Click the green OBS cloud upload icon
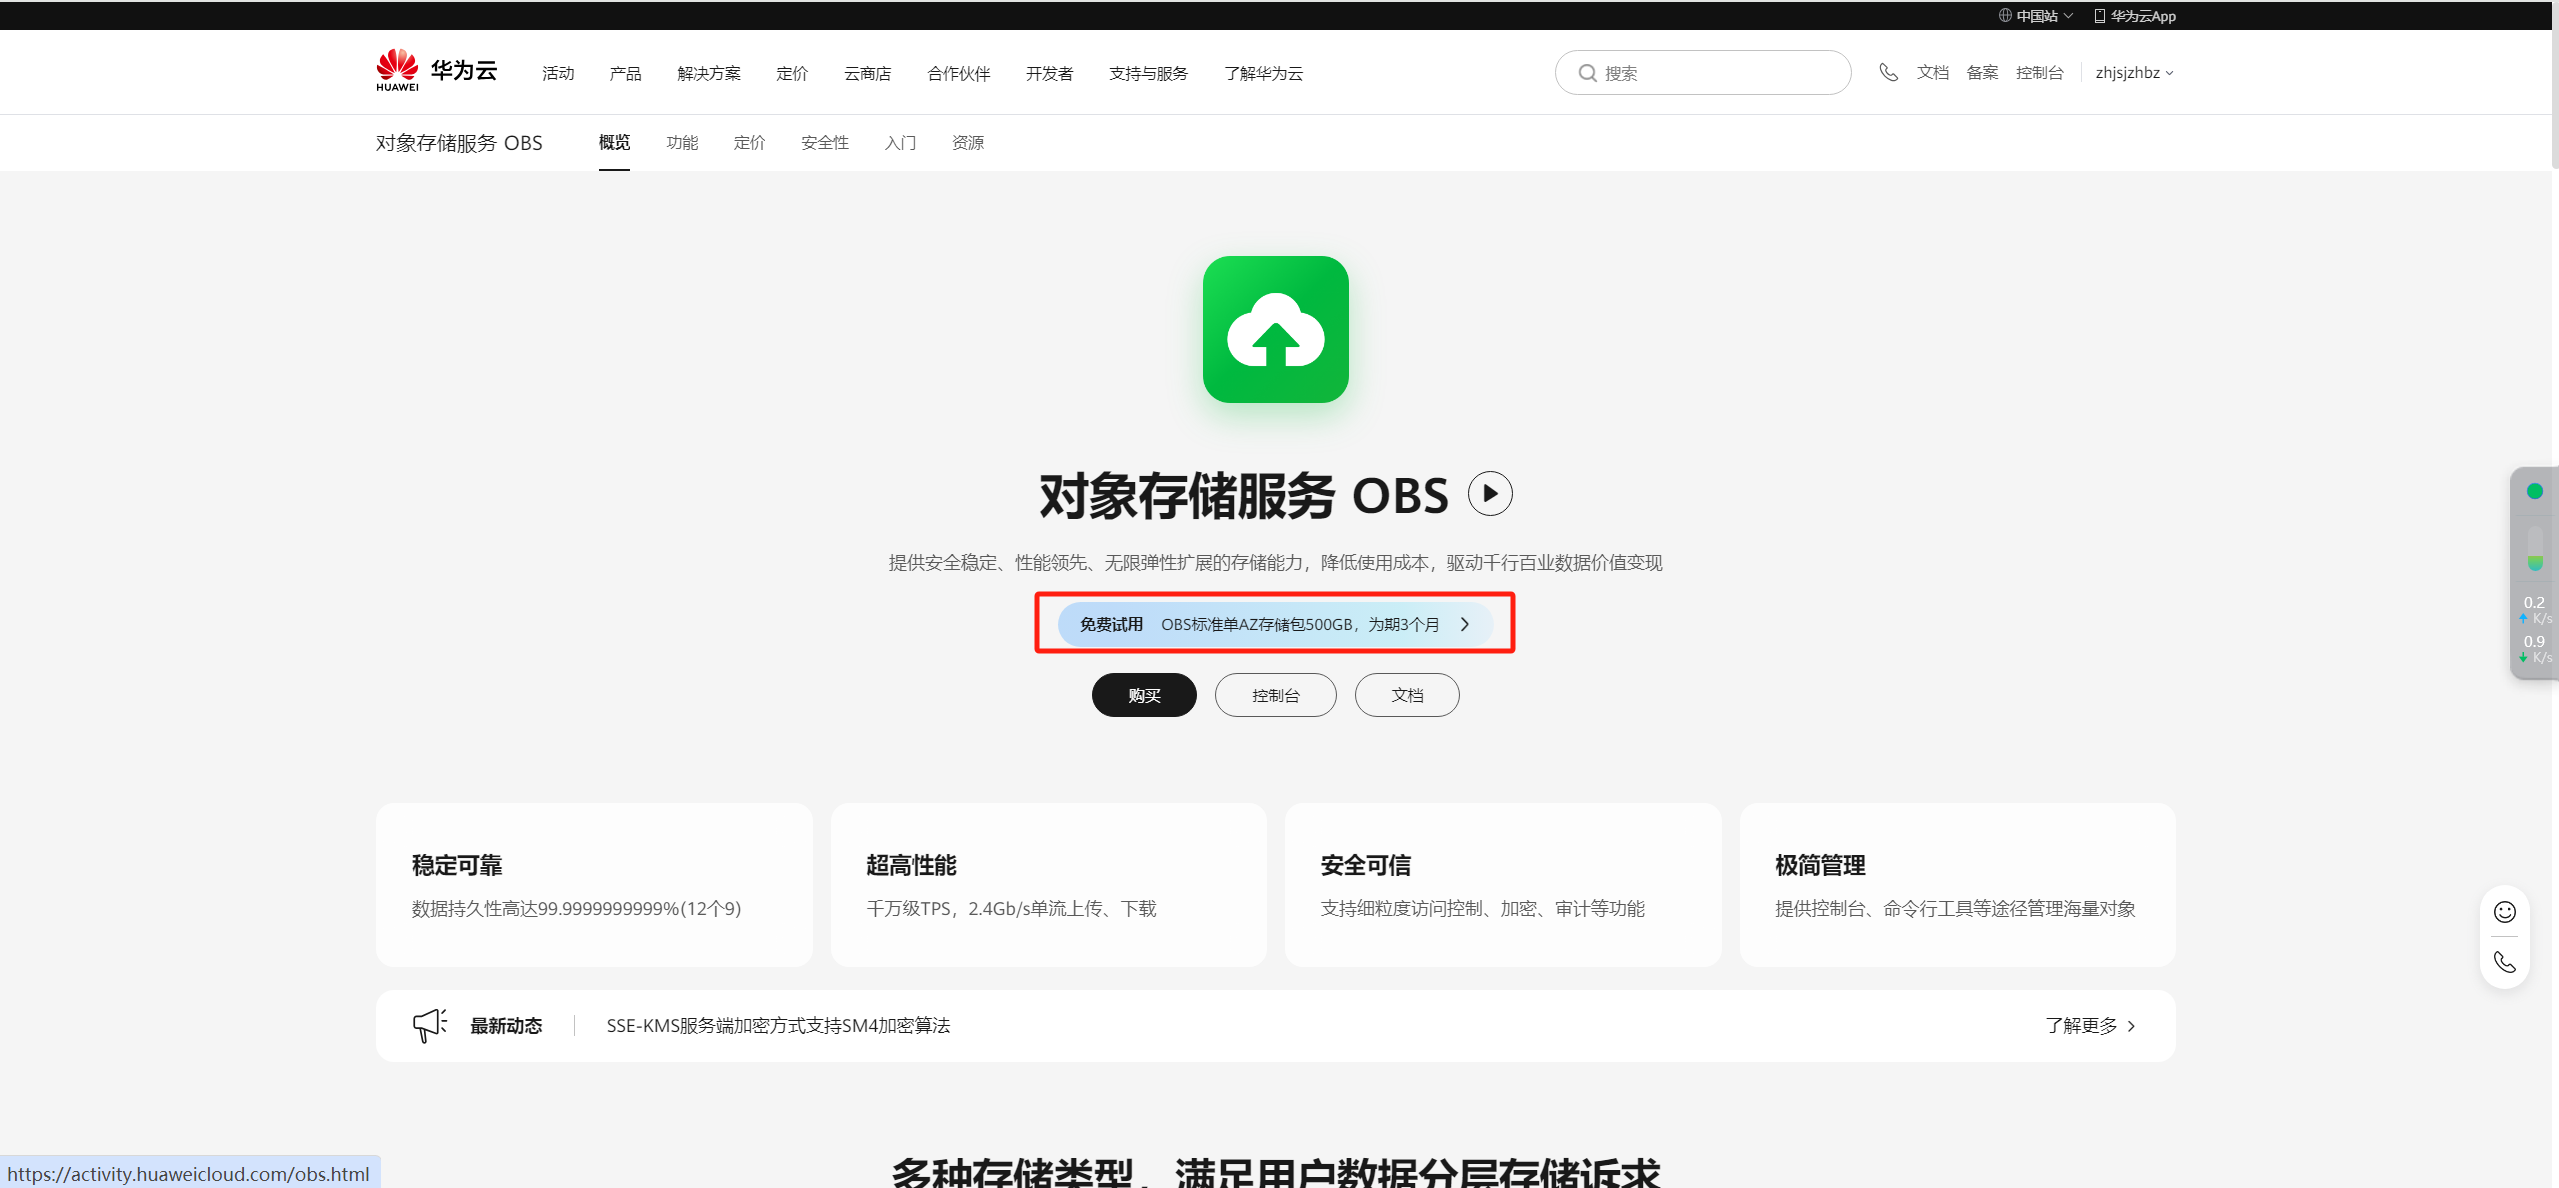 click(1275, 330)
